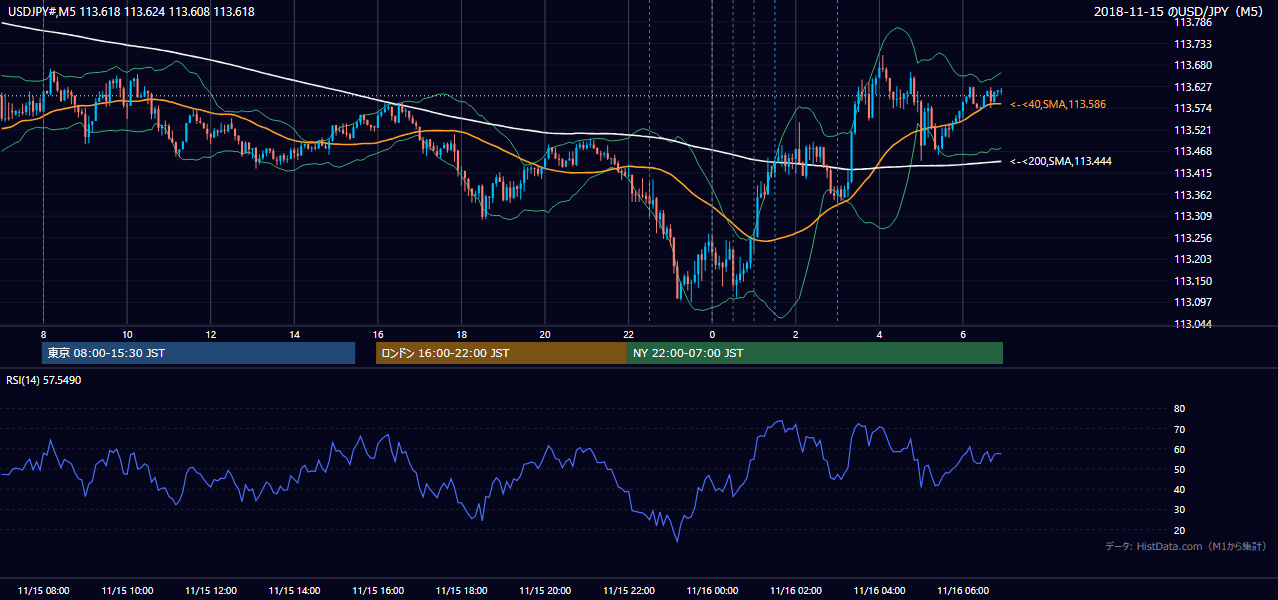Click the price axis value 113.733
The height and width of the screenshot is (600, 1278).
tap(1192, 44)
